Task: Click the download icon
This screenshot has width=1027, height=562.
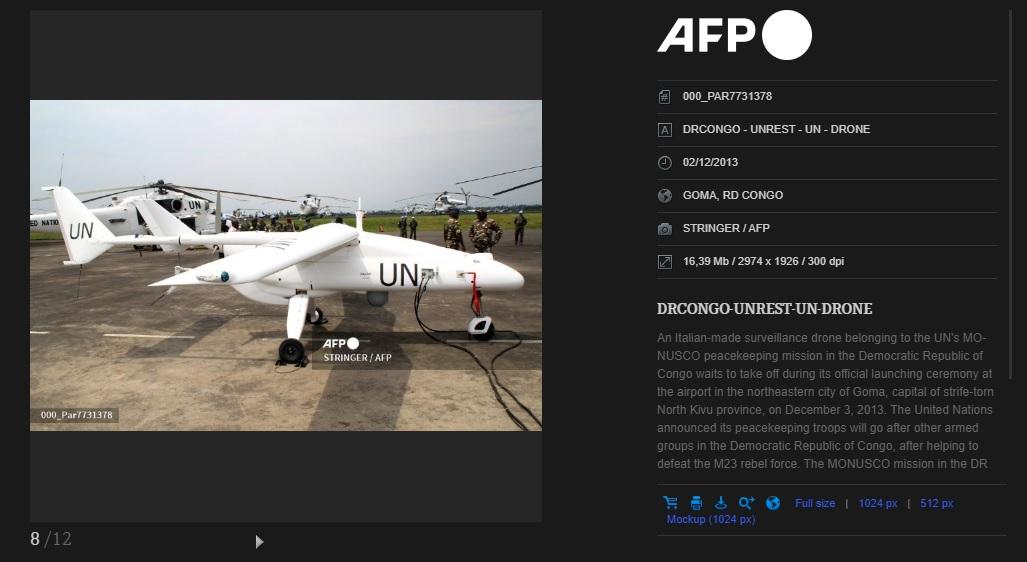Action: pyautogui.click(x=720, y=502)
